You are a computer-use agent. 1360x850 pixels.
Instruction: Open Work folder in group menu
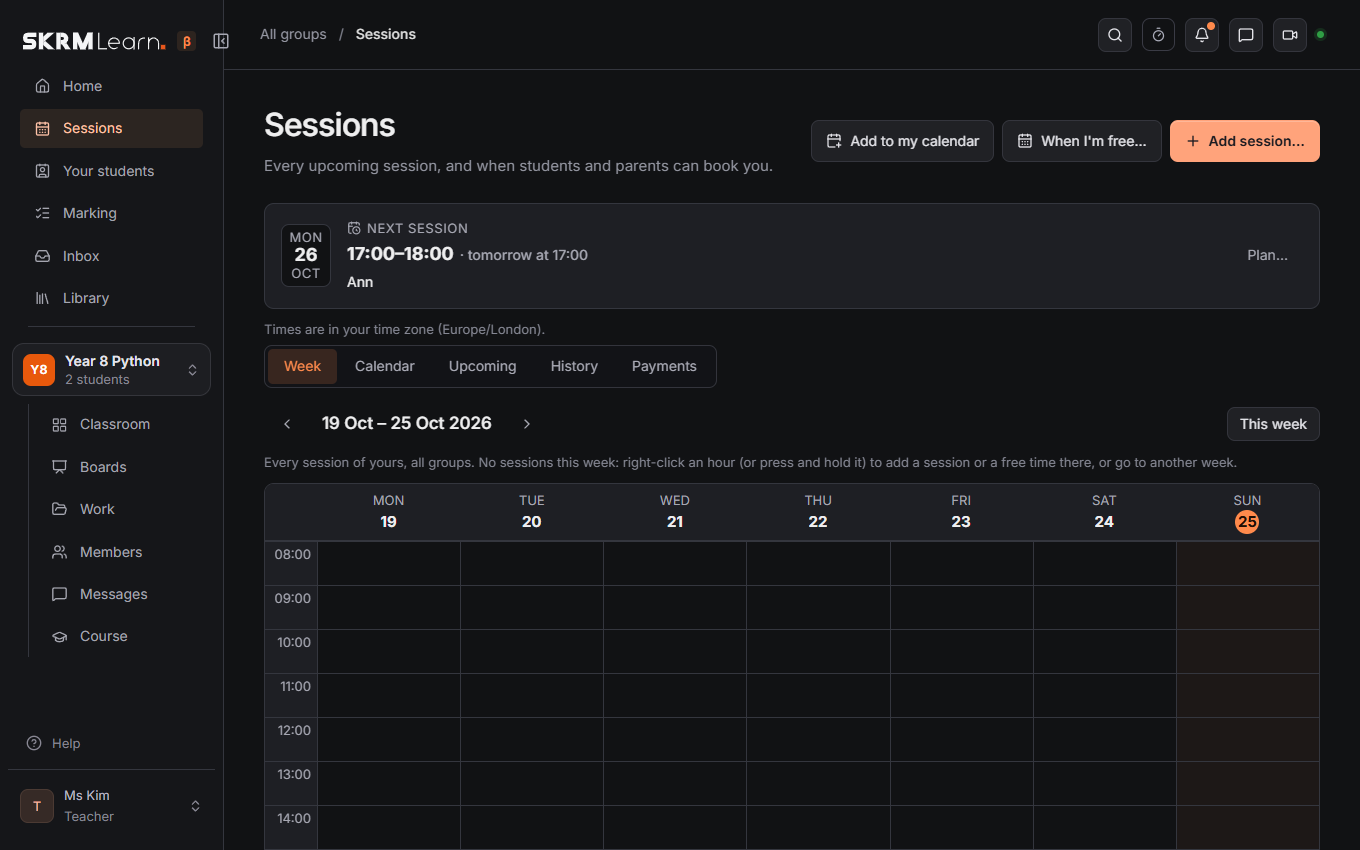click(124, 509)
